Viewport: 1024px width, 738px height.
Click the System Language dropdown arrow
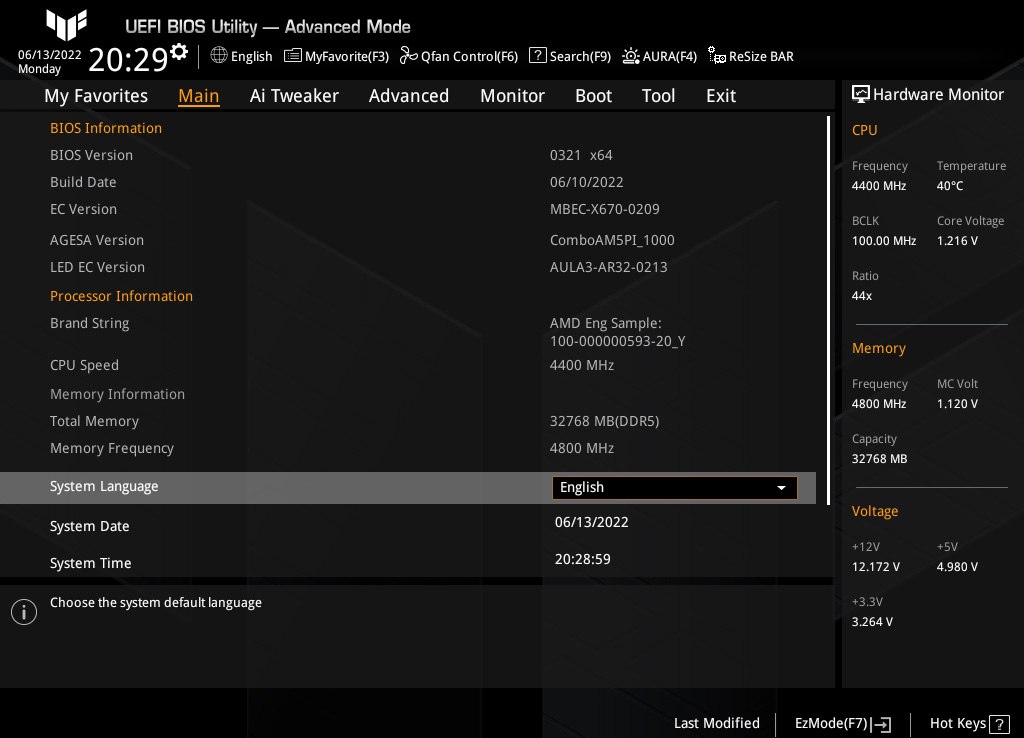781,488
